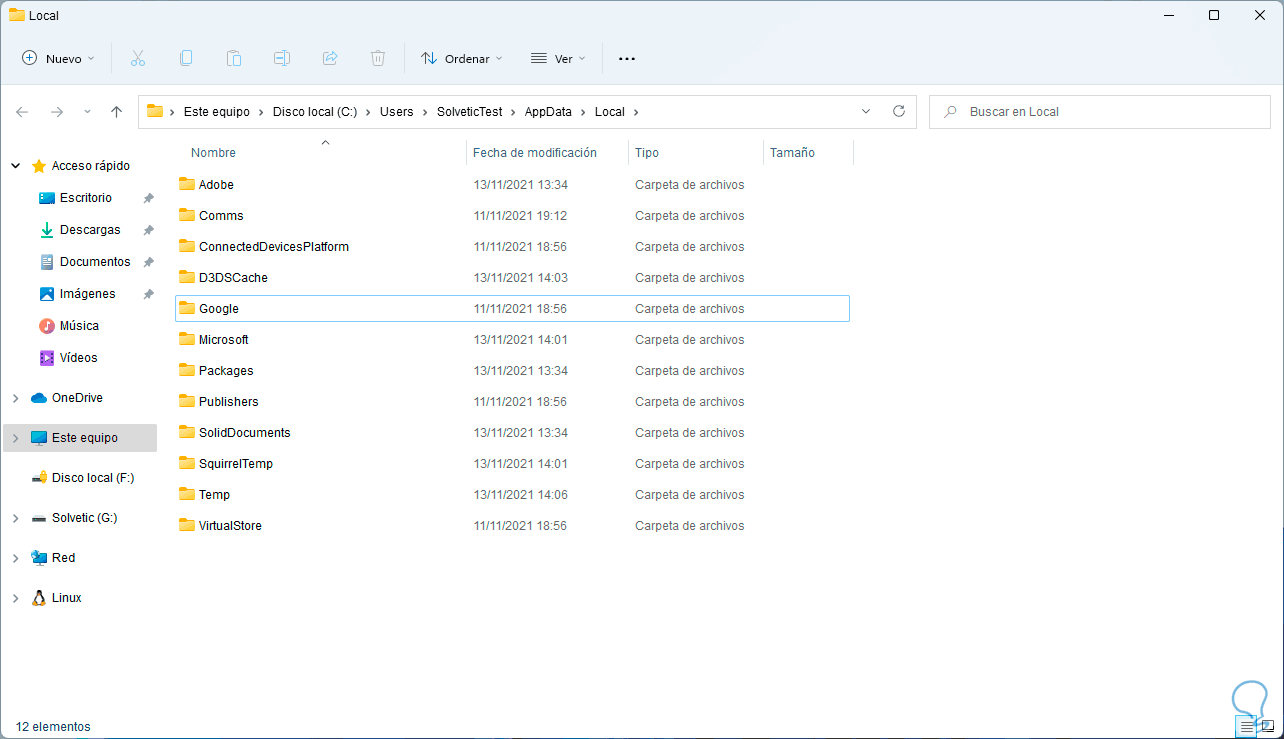Switch to large thumbnails view icon

1268,727
